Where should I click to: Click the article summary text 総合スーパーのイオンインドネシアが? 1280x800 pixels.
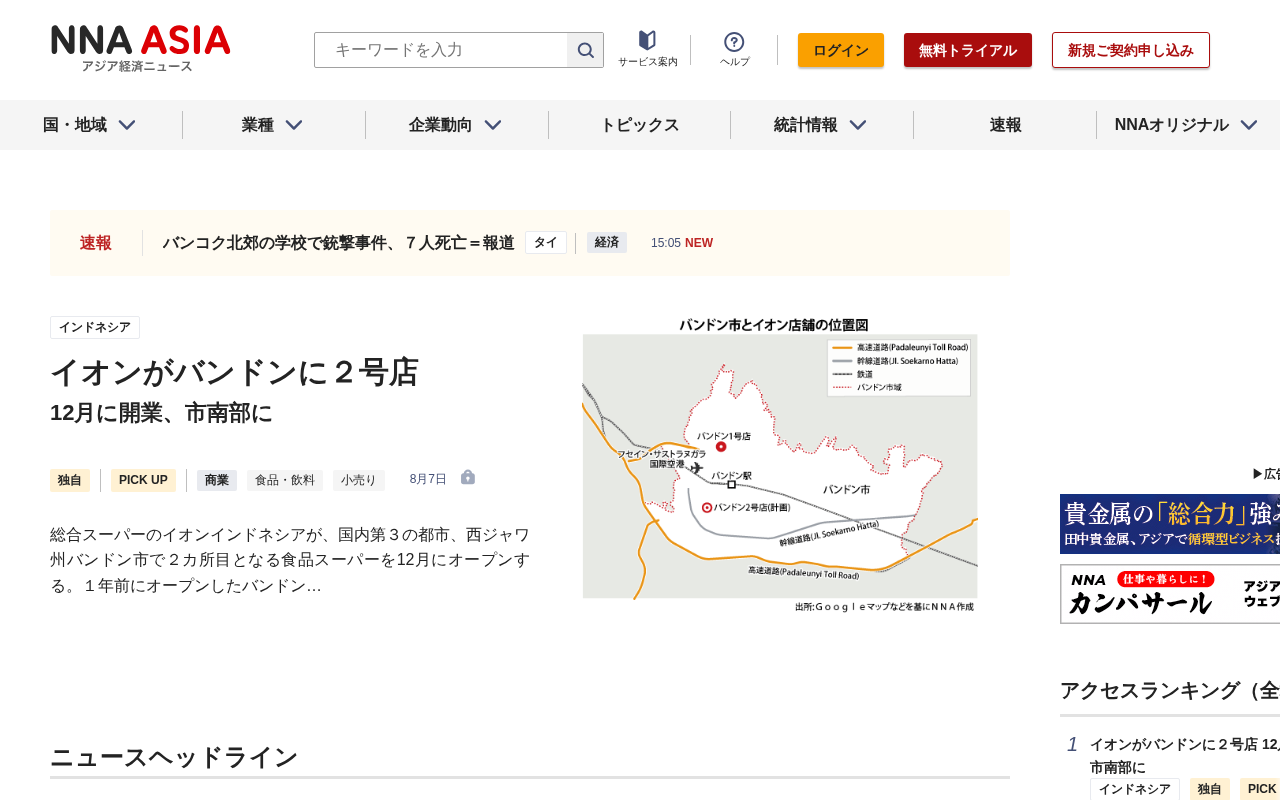pos(290,560)
